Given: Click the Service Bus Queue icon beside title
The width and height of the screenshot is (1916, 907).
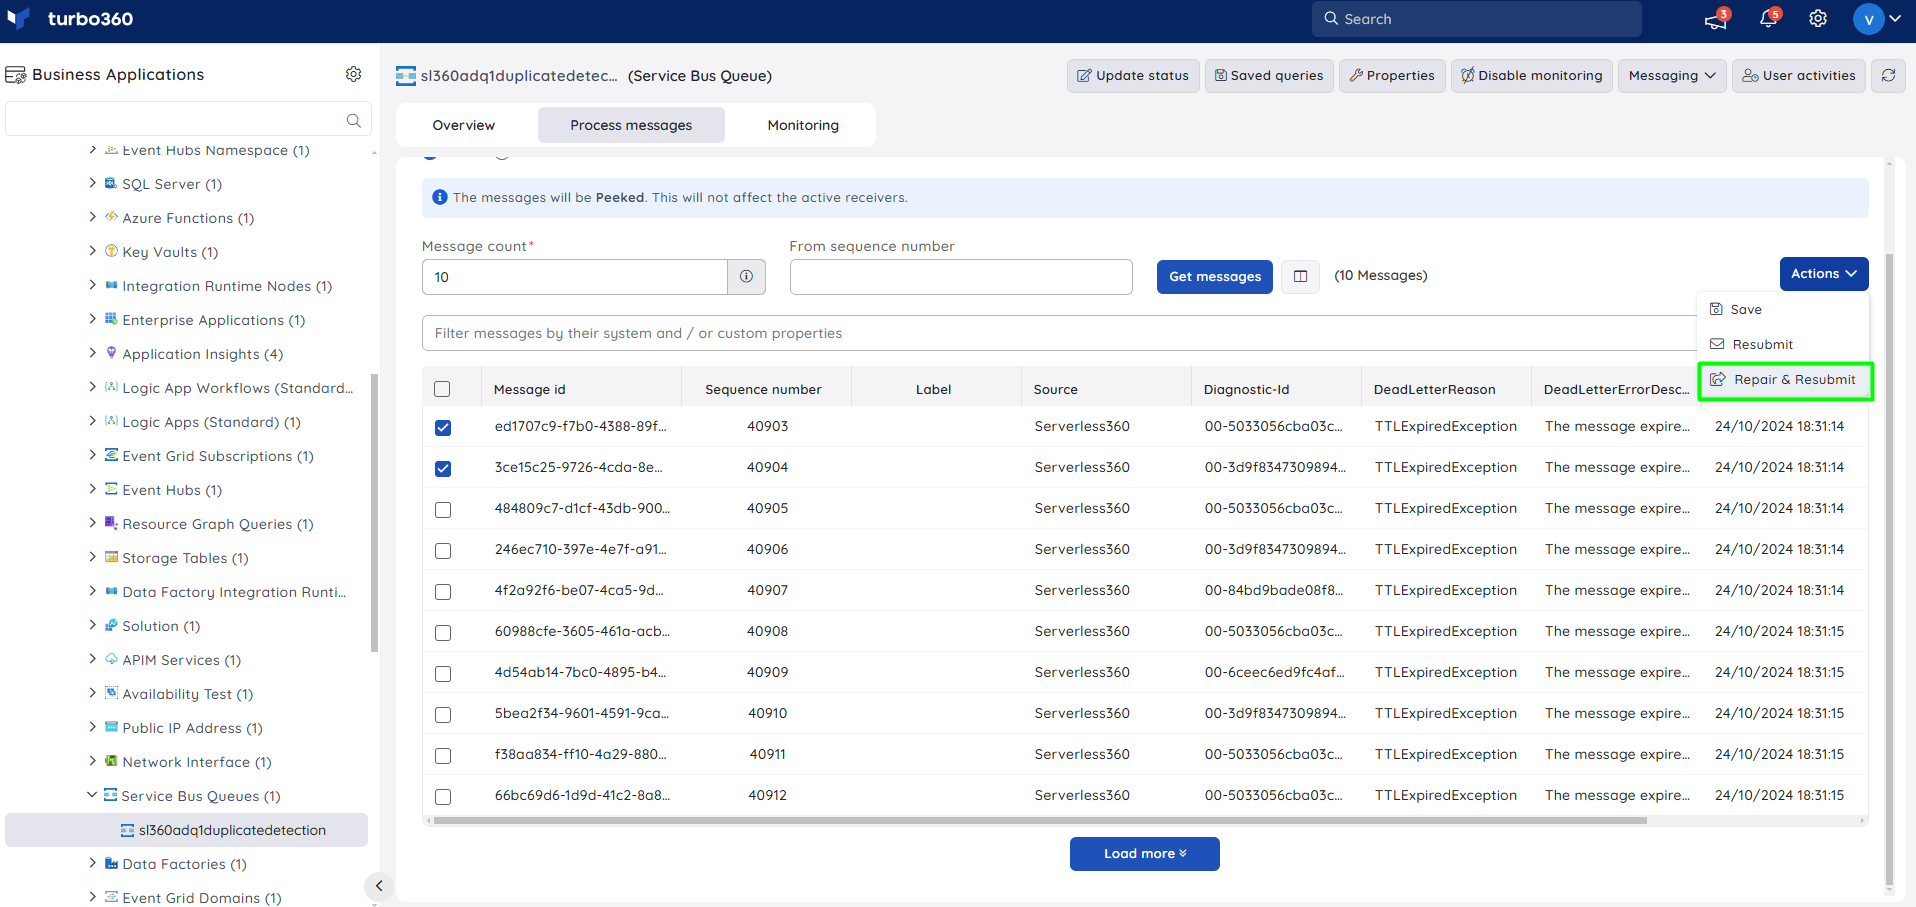Looking at the screenshot, I should (406, 75).
